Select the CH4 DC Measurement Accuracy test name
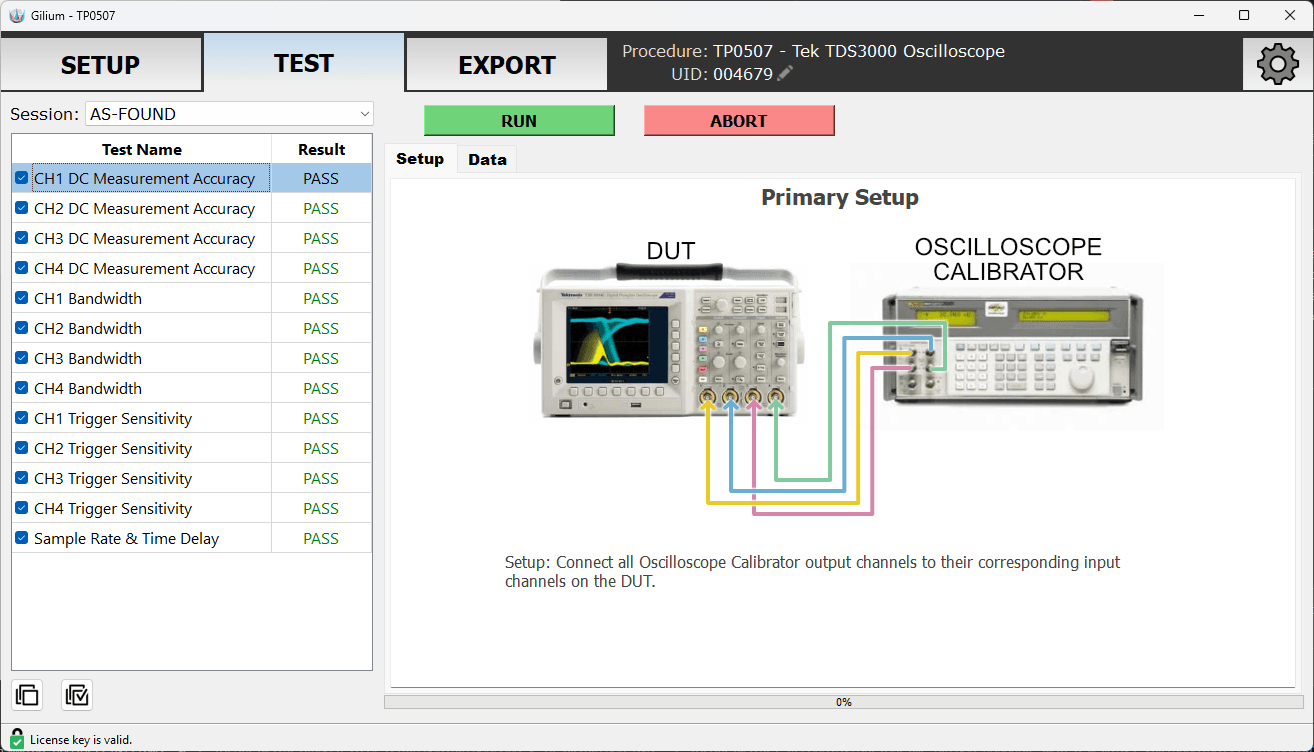 tap(144, 268)
